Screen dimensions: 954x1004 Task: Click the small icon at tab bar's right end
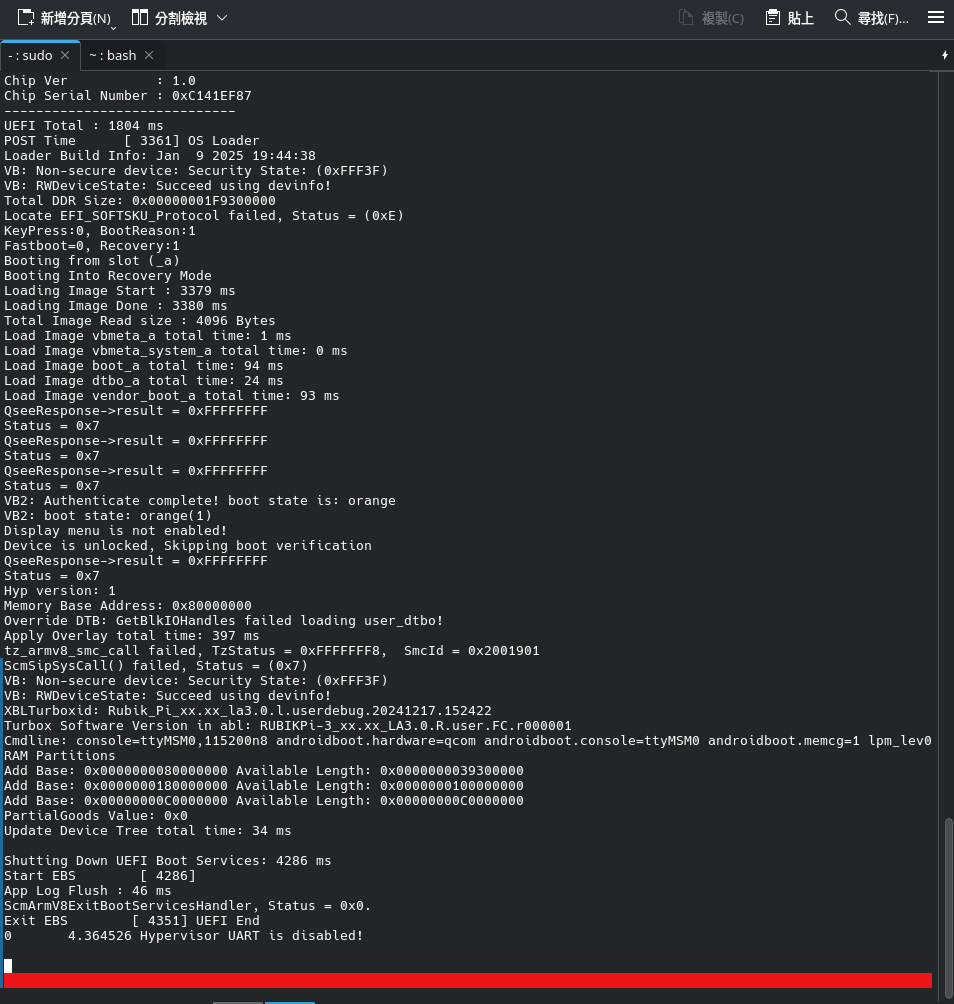coord(945,55)
